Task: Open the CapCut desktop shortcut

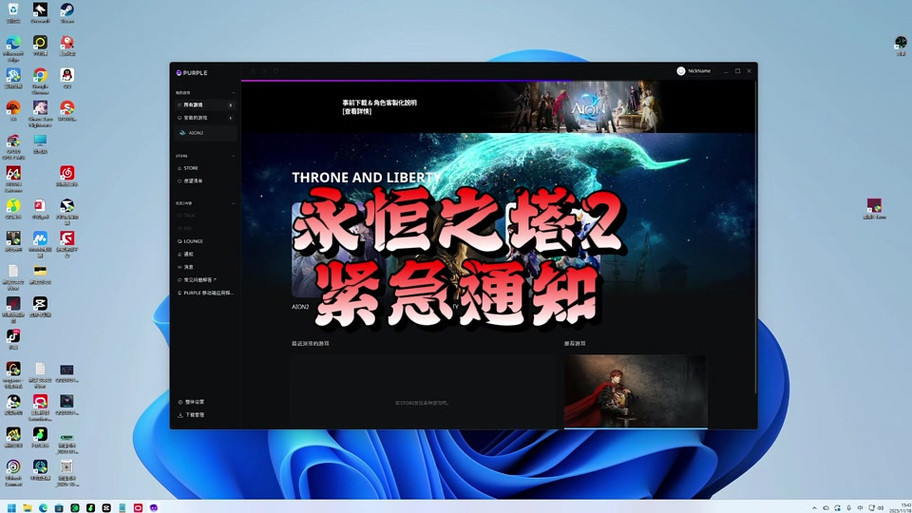Action: click(x=40, y=306)
